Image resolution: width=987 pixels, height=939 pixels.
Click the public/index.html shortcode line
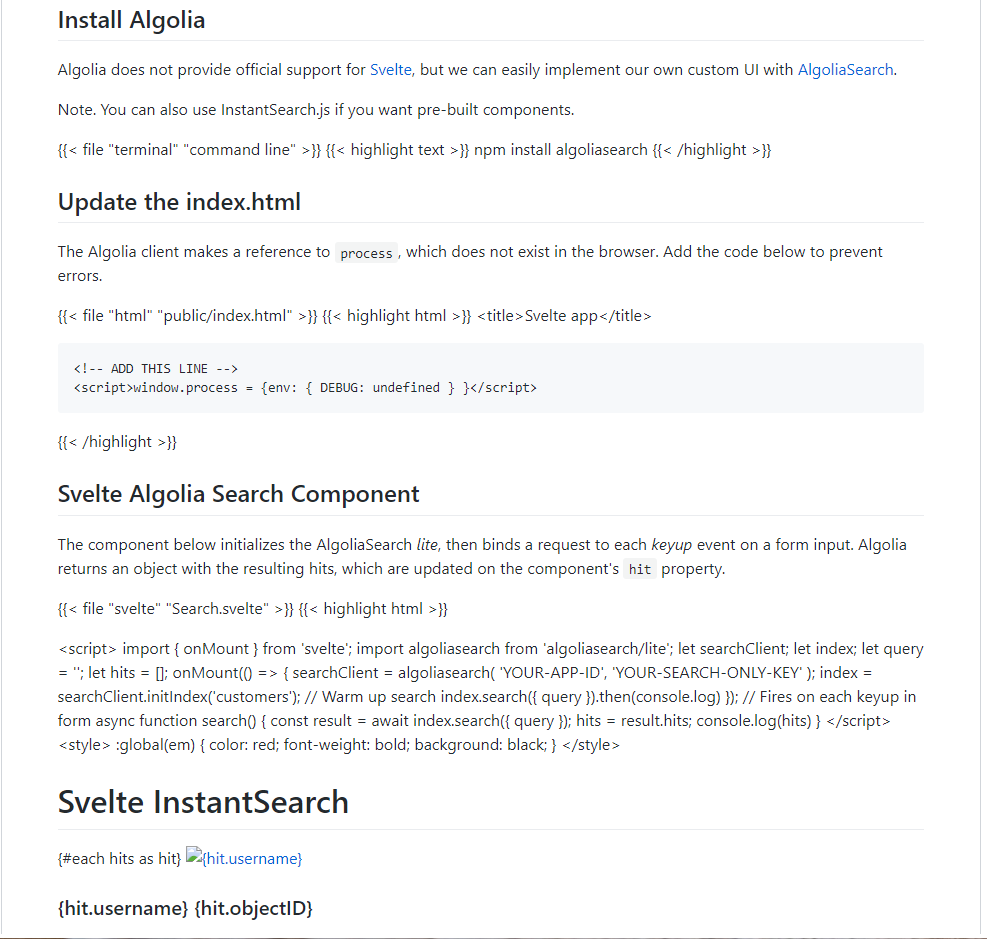pos(354,316)
